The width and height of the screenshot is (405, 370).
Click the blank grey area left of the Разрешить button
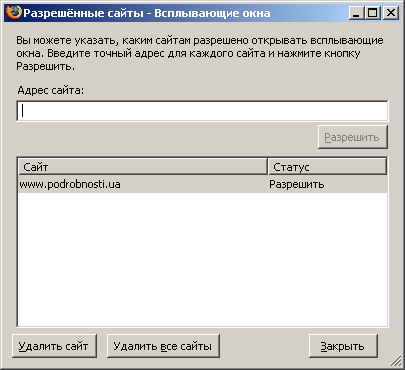(x=167, y=137)
